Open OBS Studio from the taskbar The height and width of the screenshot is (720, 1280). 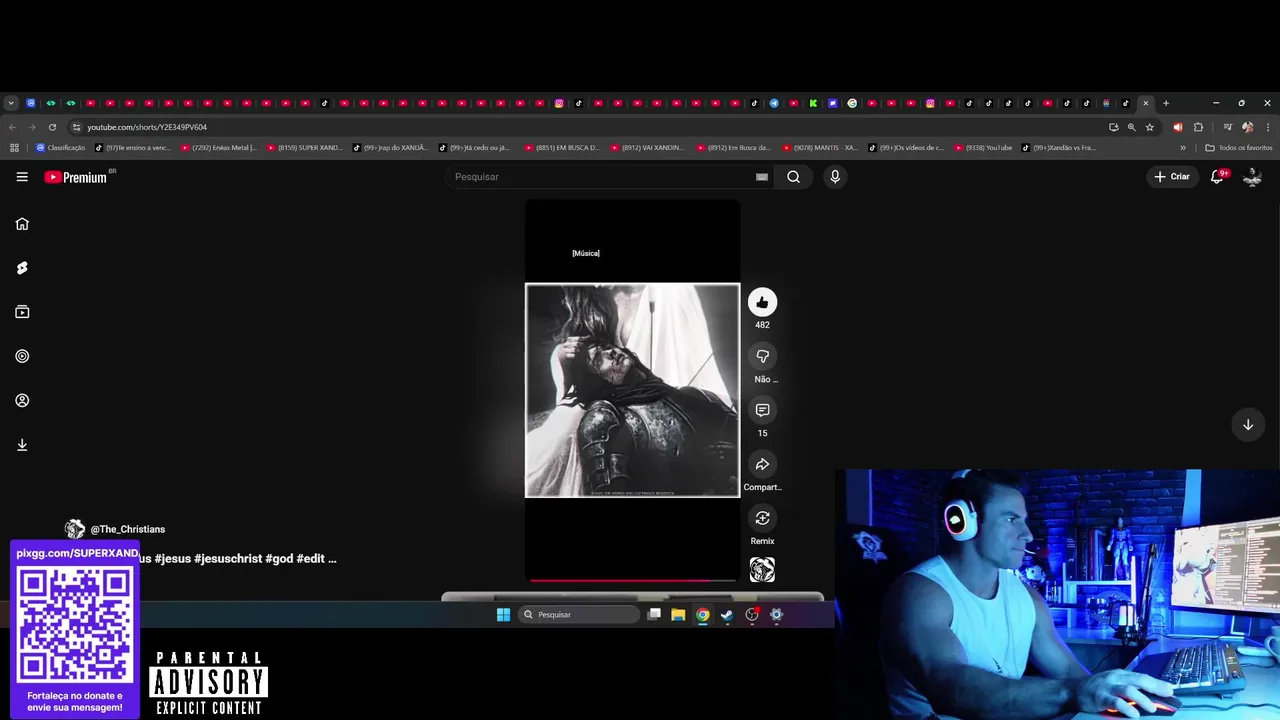tap(752, 615)
